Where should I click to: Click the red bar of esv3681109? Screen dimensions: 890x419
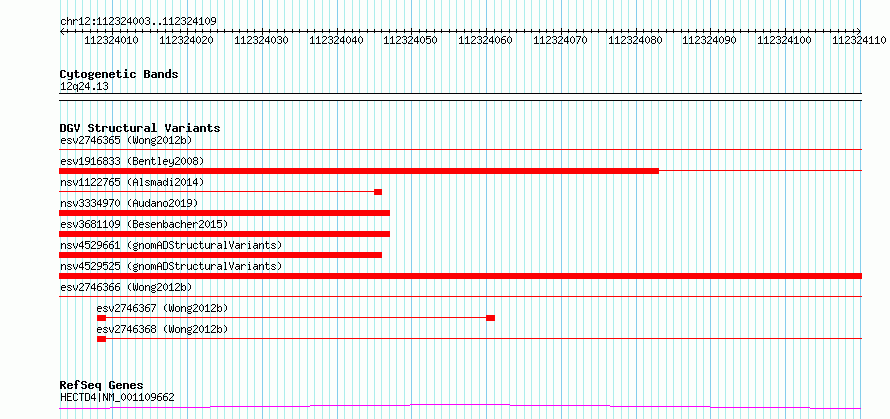(224, 234)
